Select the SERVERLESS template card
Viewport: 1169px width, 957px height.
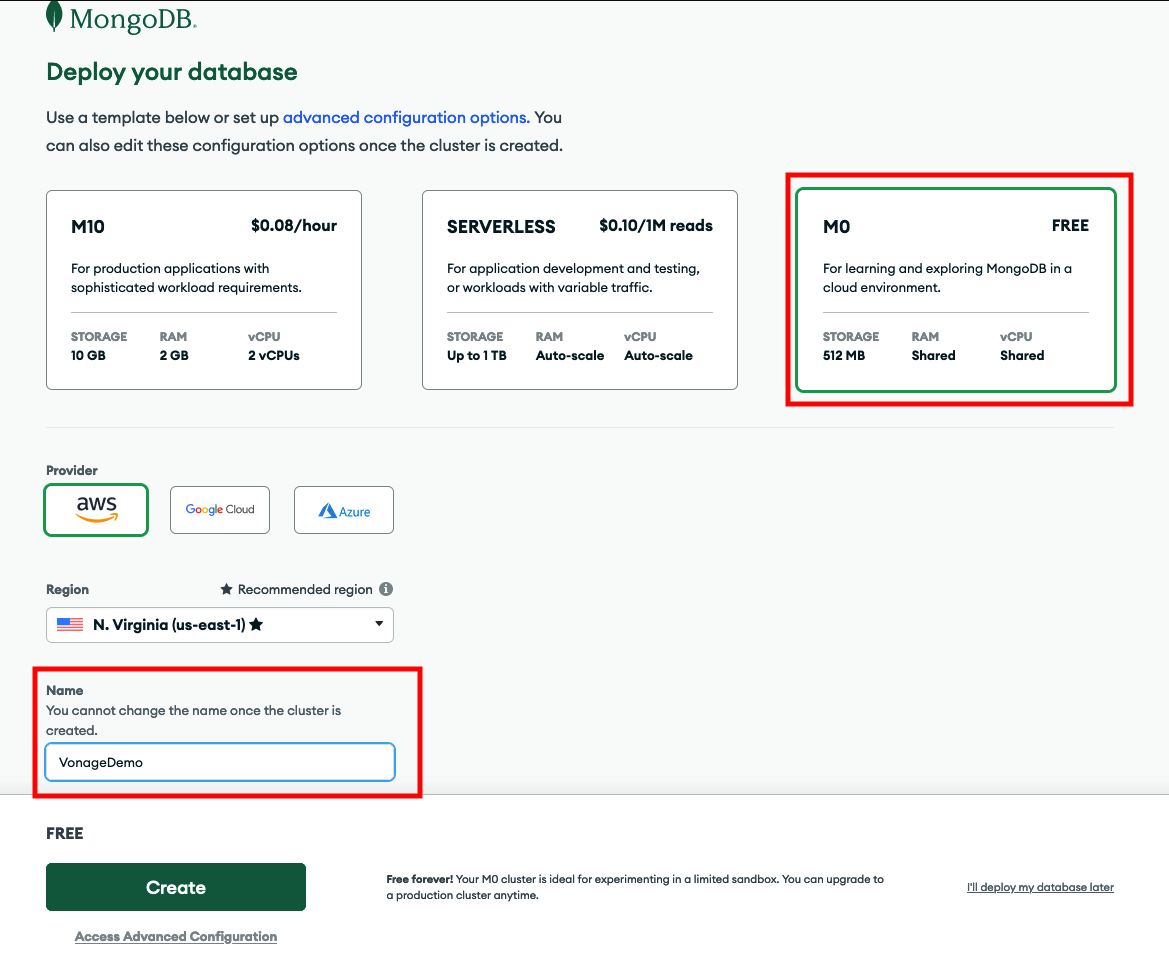[579, 290]
